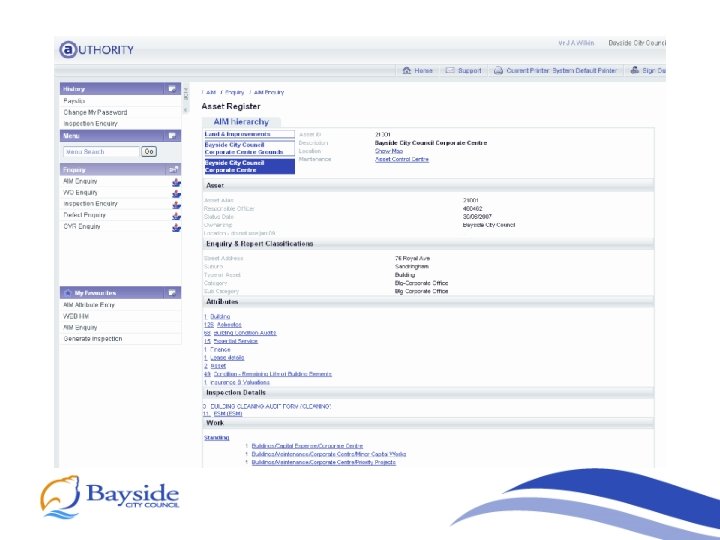Select Land & Improvements hierarchy node
Image resolution: width=720 pixels, height=540 pixels.
tap(249, 134)
